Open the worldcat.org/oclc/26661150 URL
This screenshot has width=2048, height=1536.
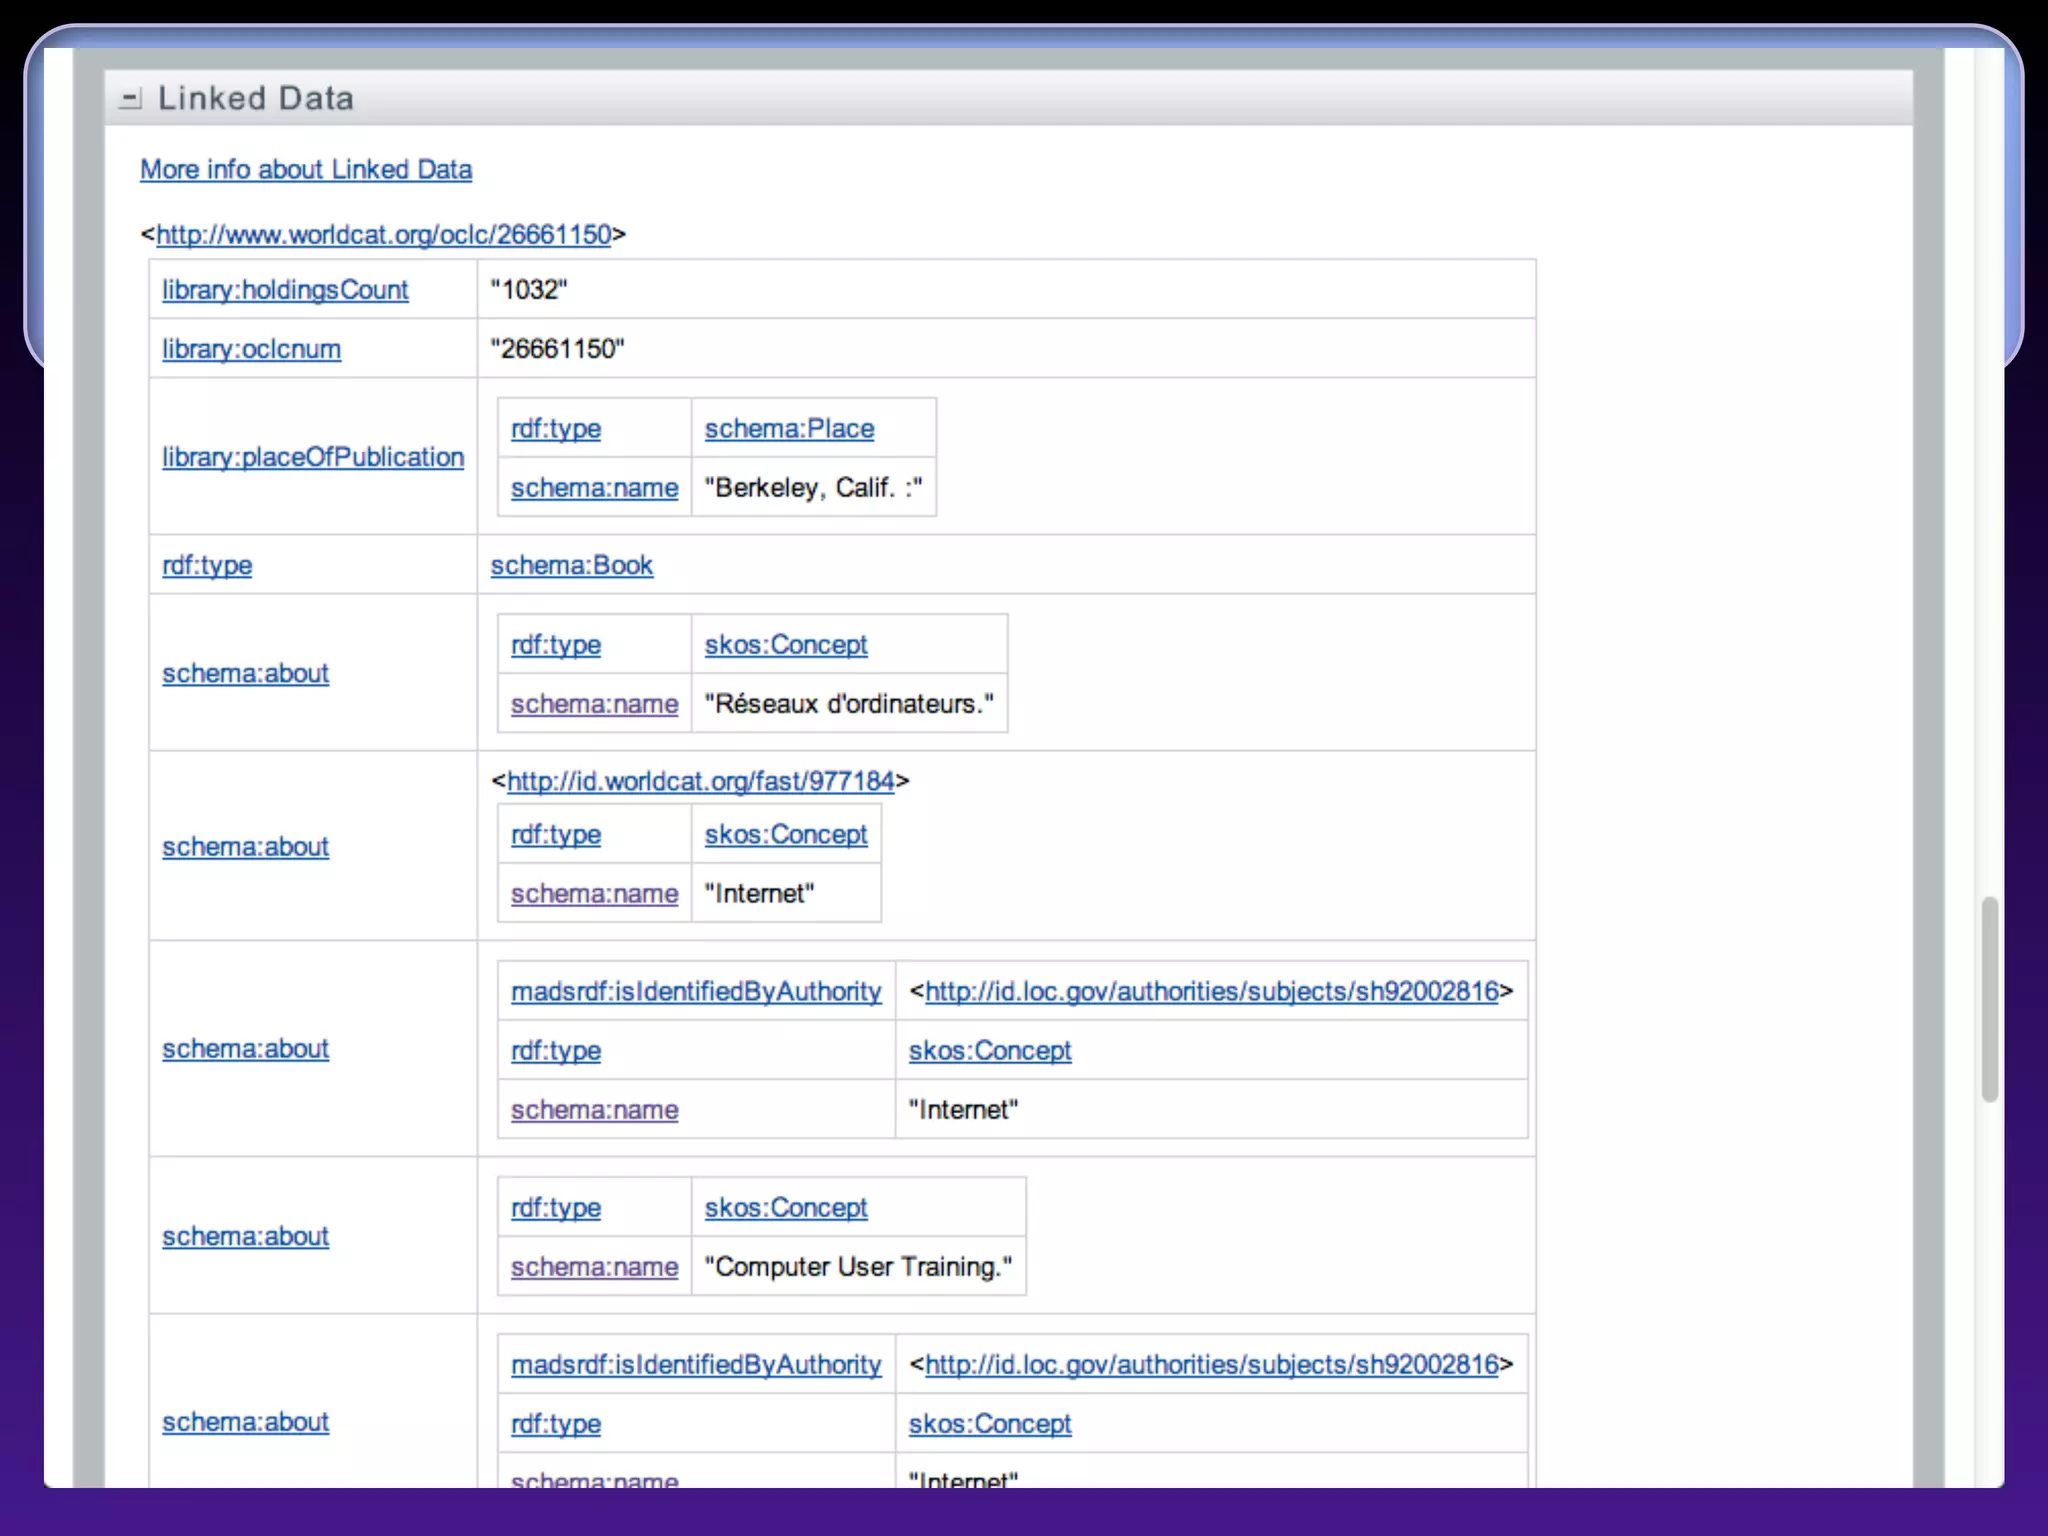[383, 235]
